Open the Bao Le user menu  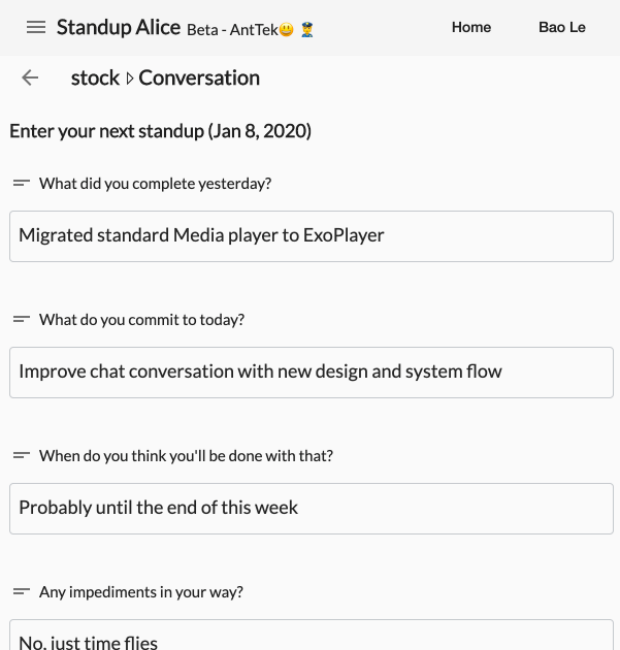coord(562,27)
